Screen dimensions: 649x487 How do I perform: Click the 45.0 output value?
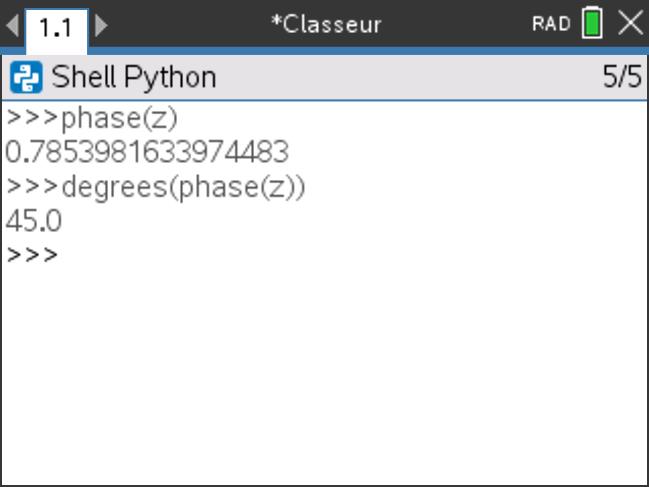pos(33,221)
